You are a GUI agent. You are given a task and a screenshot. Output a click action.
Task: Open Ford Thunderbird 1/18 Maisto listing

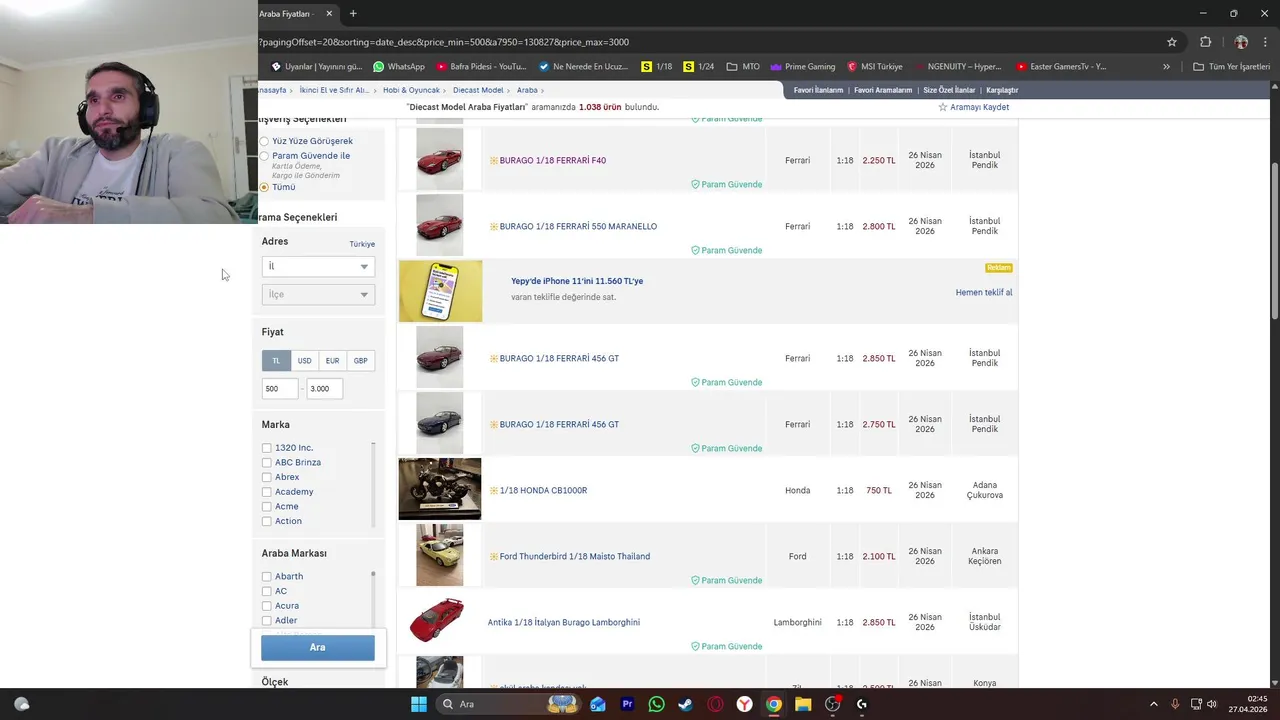[x=575, y=556]
